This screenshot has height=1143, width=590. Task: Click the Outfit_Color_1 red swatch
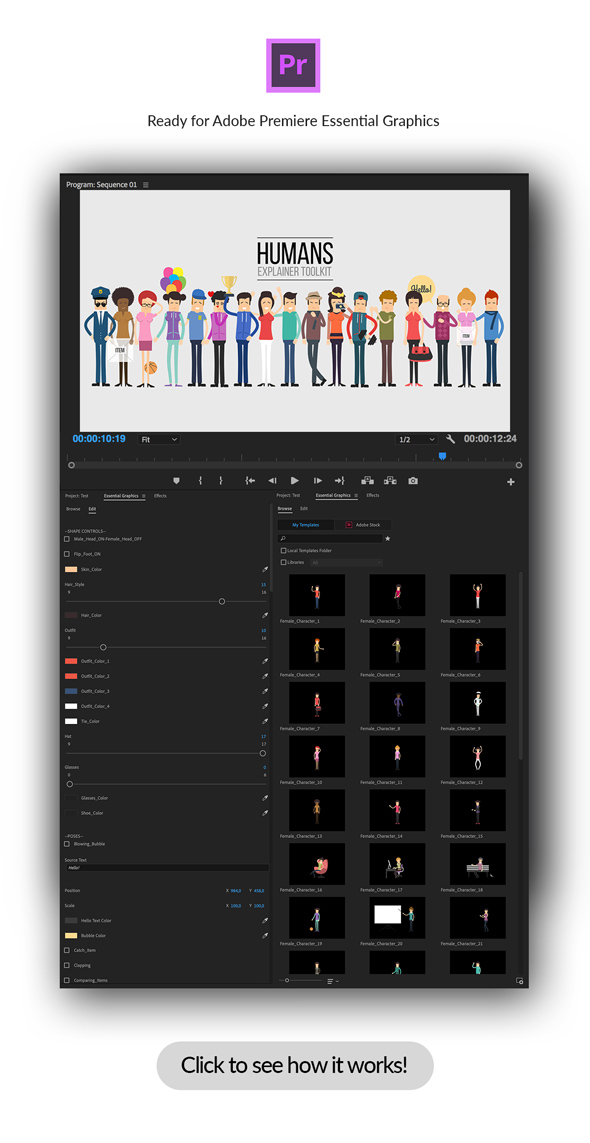tap(71, 660)
